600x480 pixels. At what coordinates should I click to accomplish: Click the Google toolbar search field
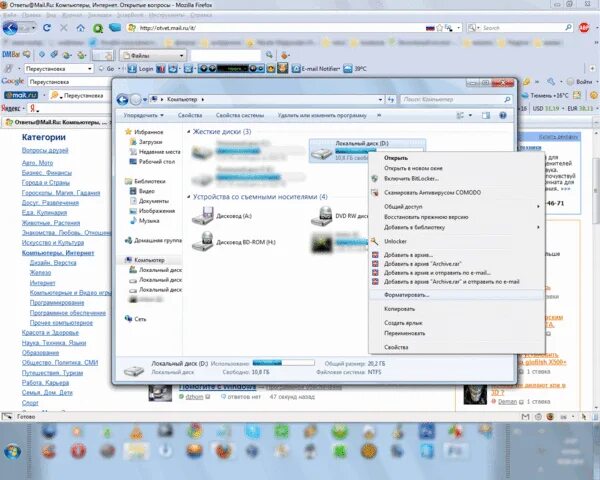coord(69,82)
